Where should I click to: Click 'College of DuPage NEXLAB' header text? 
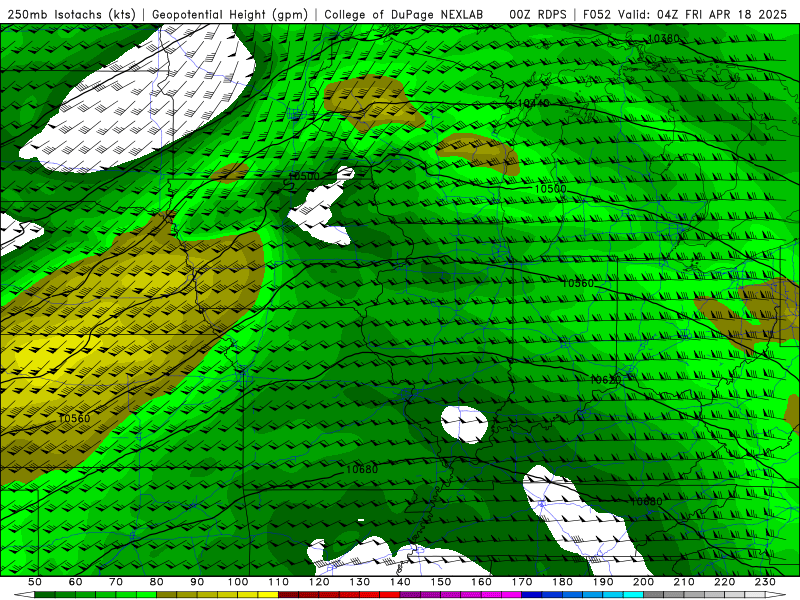[404, 14]
